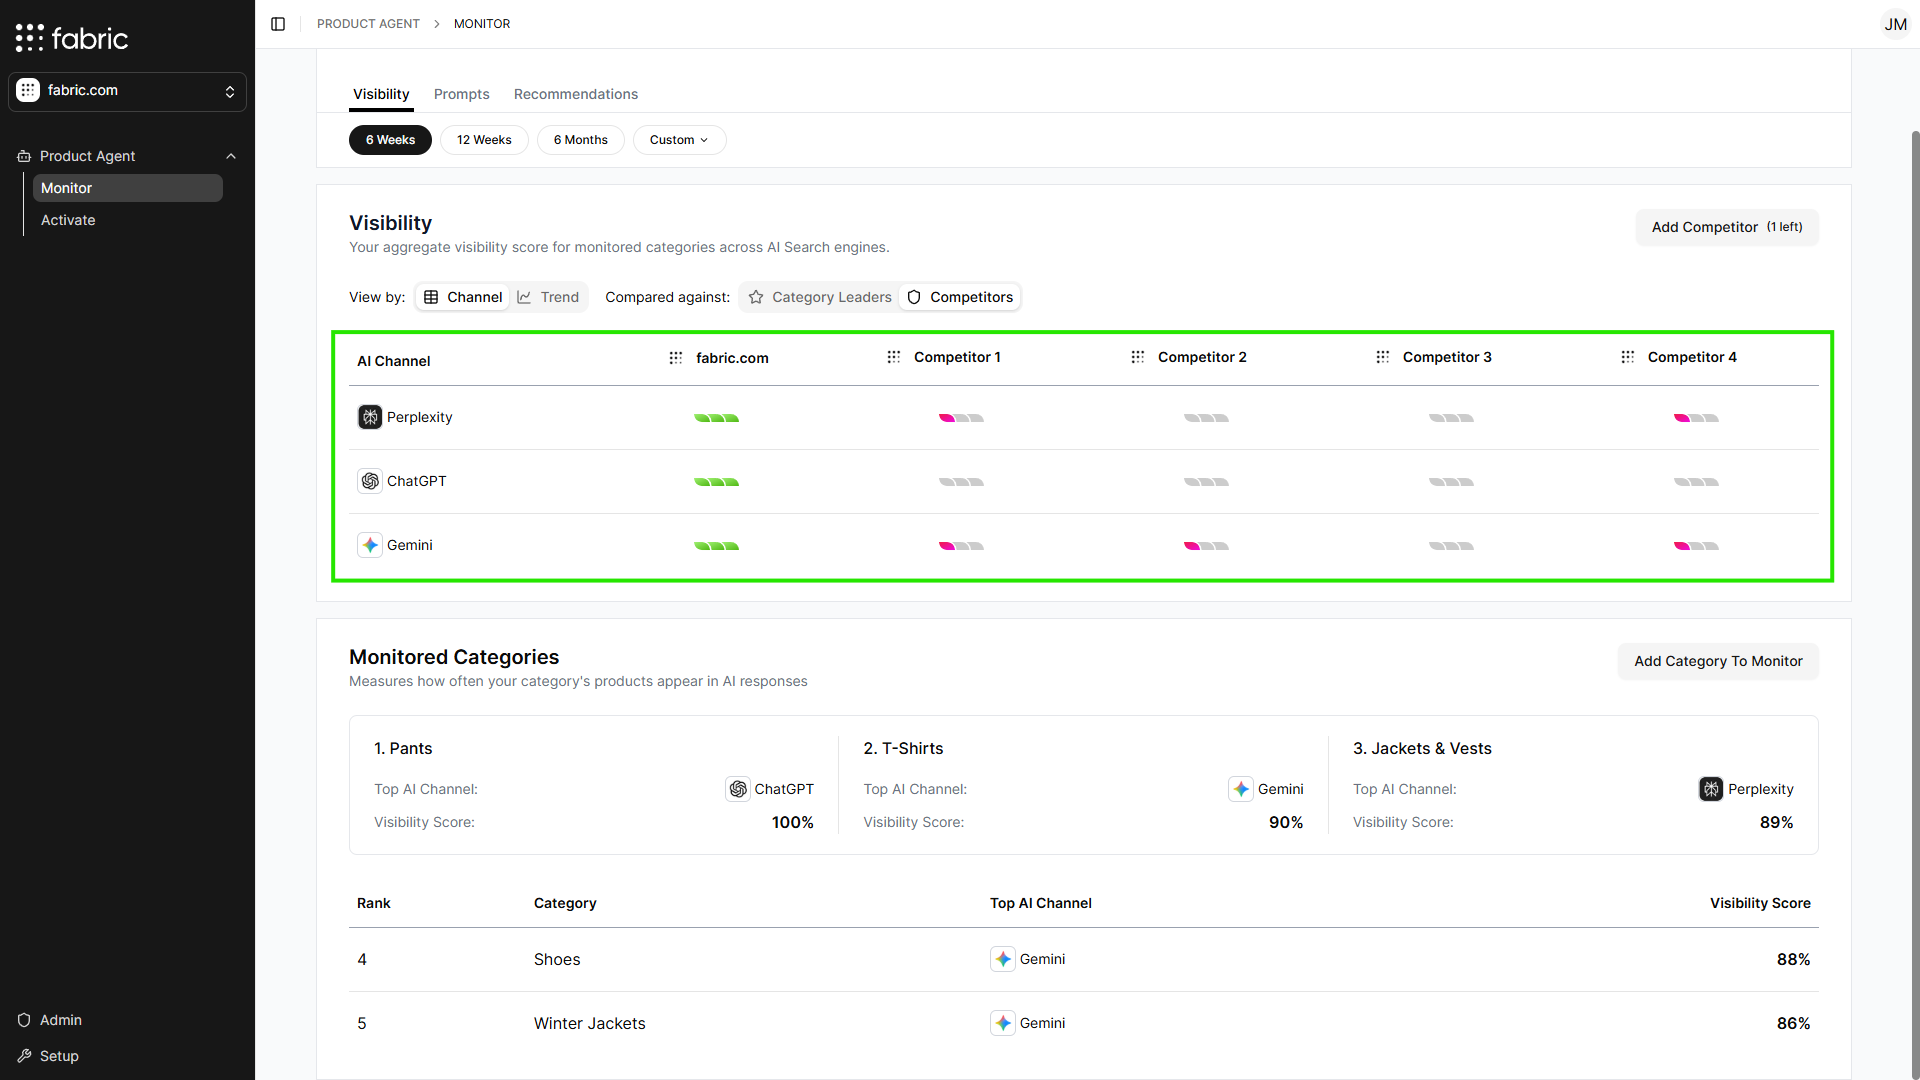Collapse the Product Agent section
Screen dimensions: 1920x1080
[231, 156]
